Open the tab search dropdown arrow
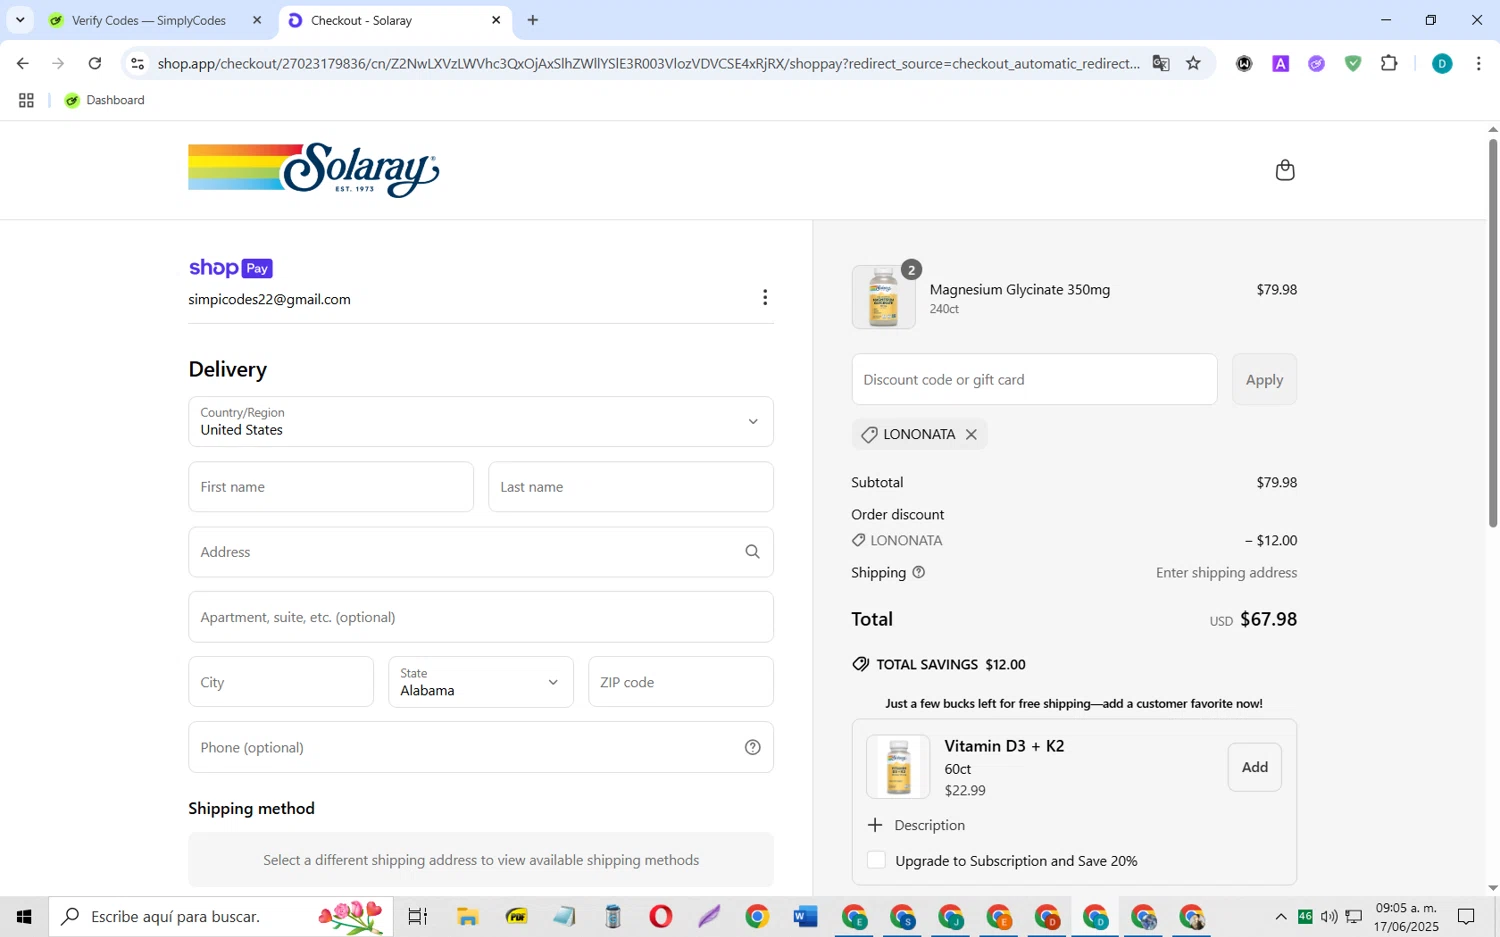This screenshot has width=1500, height=937. pyautogui.click(x=20, y=20)
